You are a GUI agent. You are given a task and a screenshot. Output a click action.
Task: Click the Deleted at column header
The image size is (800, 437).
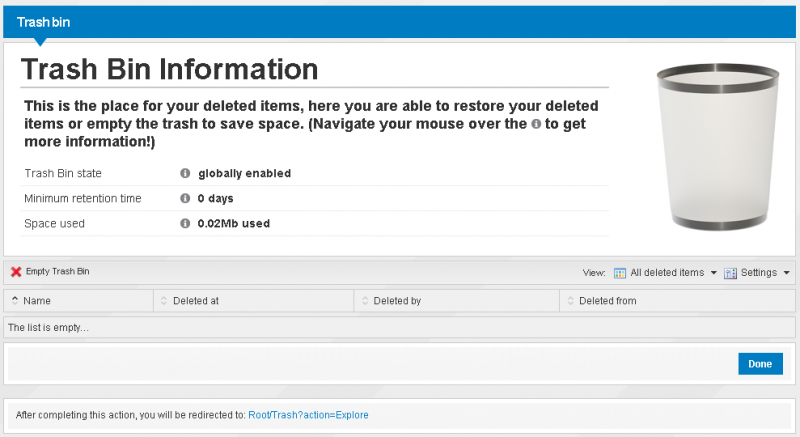(x=254, y=301)
